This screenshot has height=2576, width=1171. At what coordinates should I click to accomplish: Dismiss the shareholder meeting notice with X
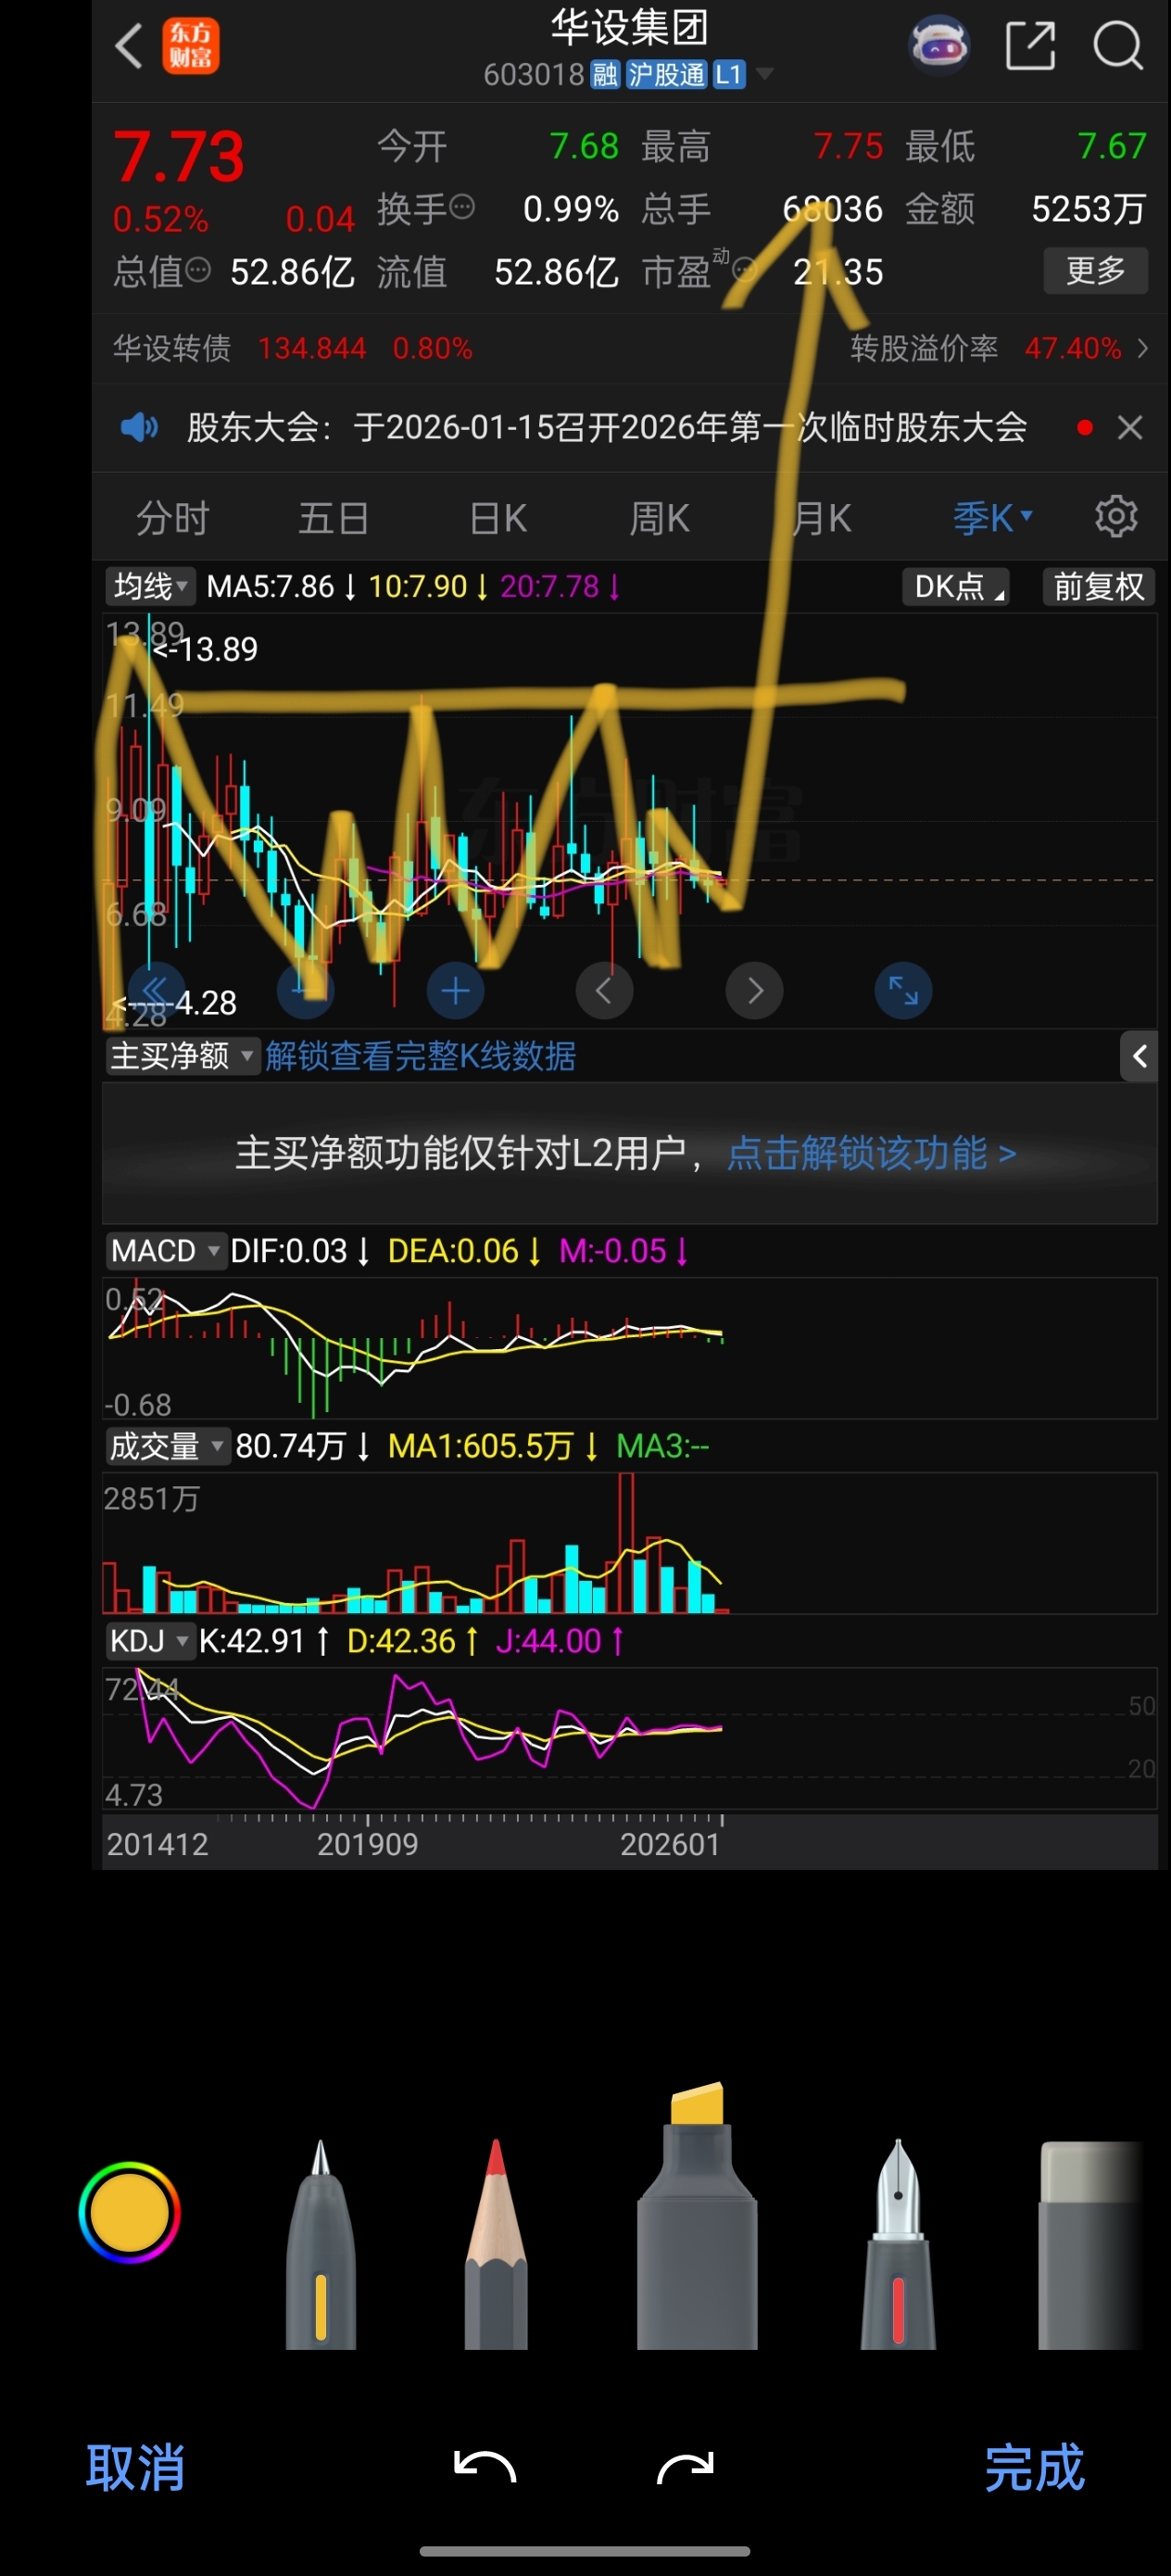coord(1130,428)
